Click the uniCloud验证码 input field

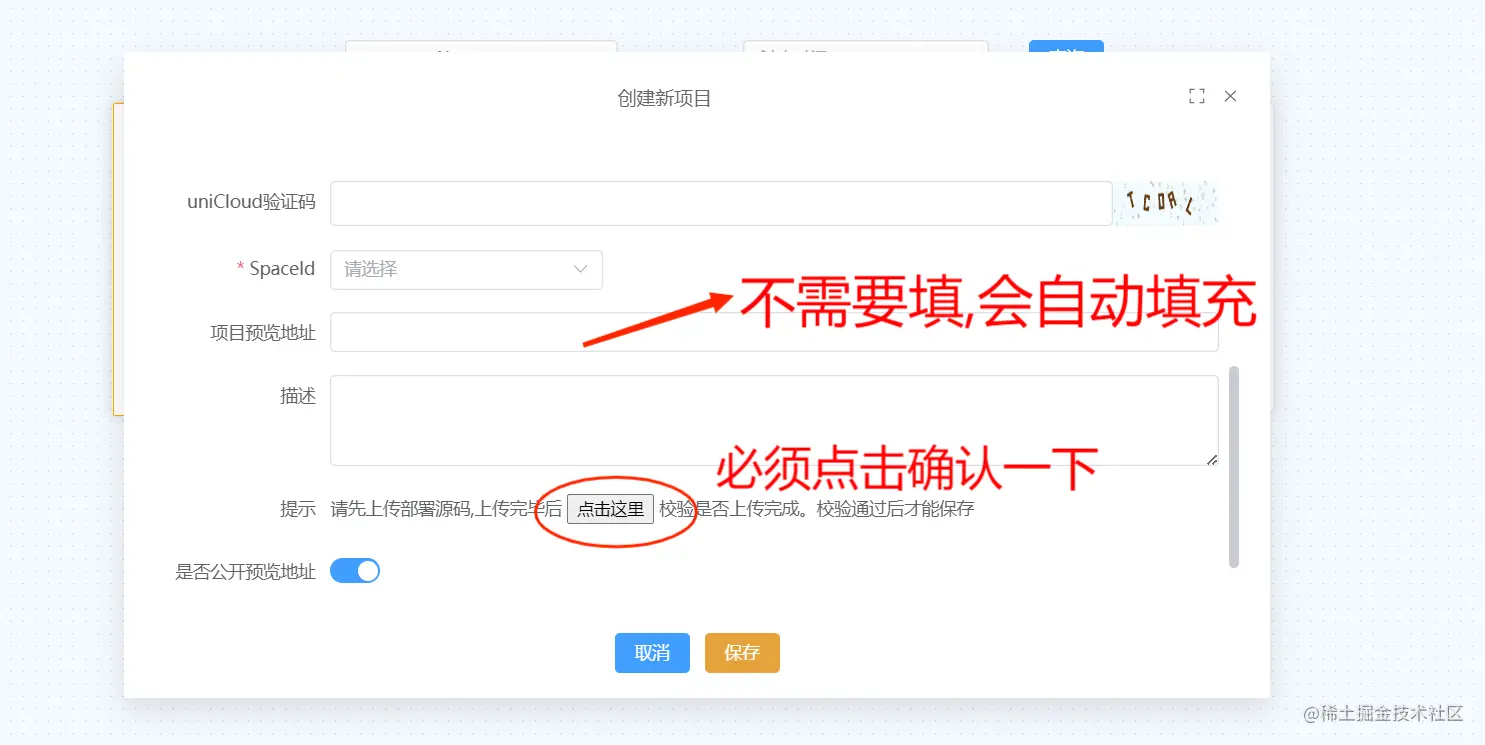[x=720, y=202]
